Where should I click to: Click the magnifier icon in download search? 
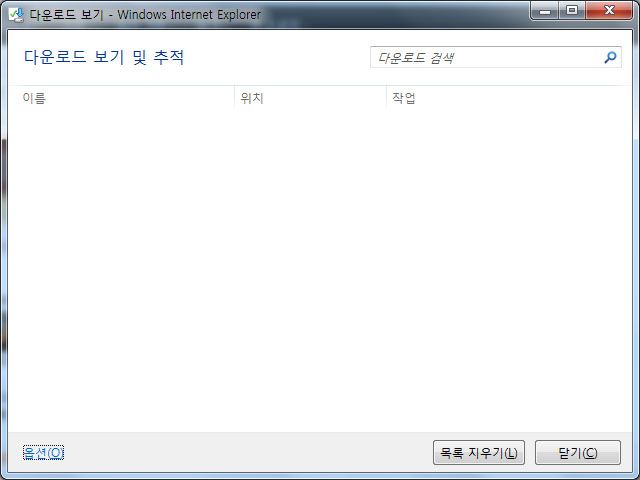coord(610,57)
